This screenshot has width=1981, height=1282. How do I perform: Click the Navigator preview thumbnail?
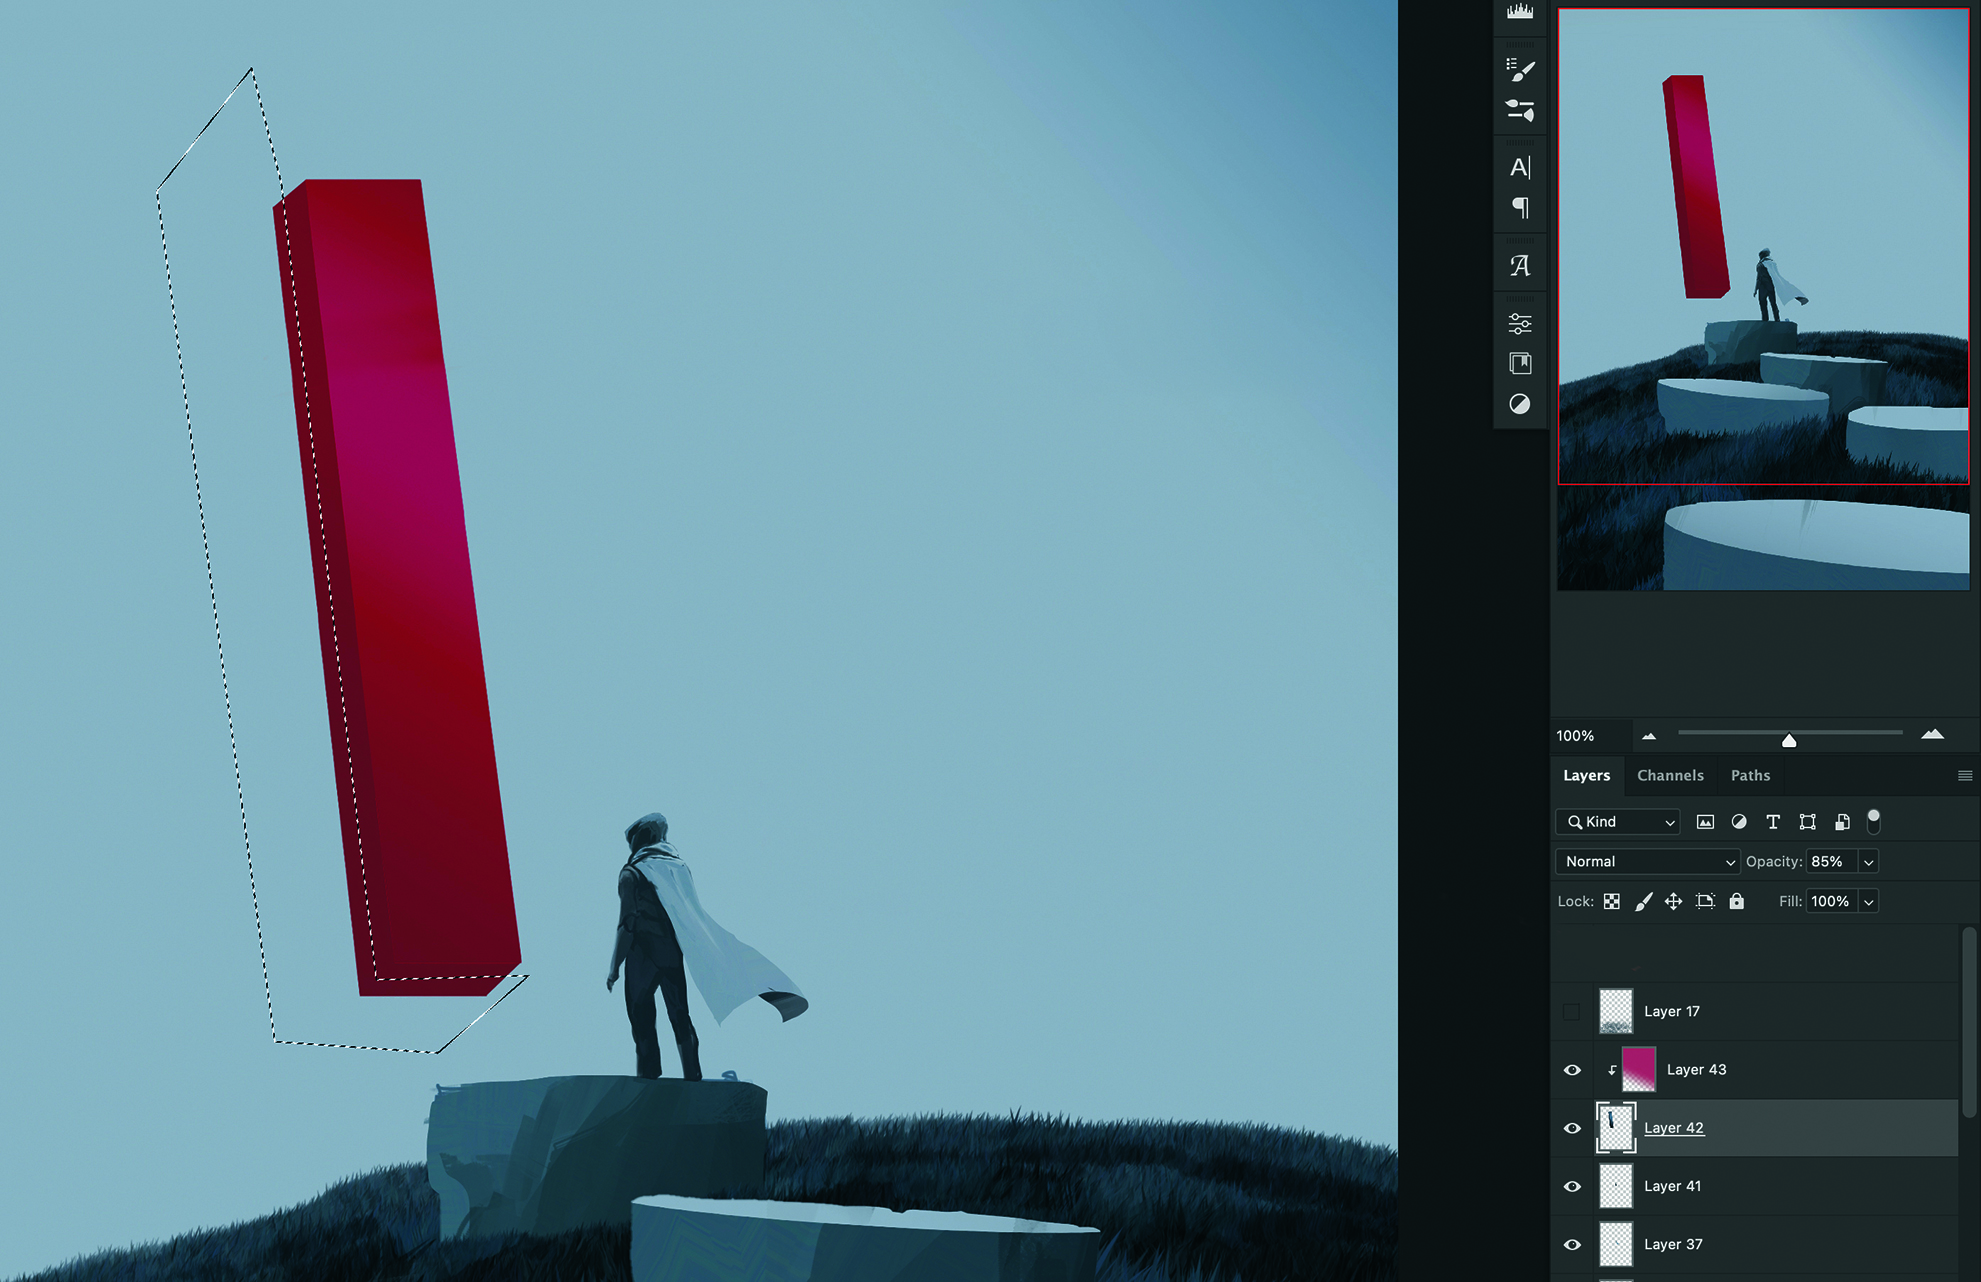coord(1763,300)
